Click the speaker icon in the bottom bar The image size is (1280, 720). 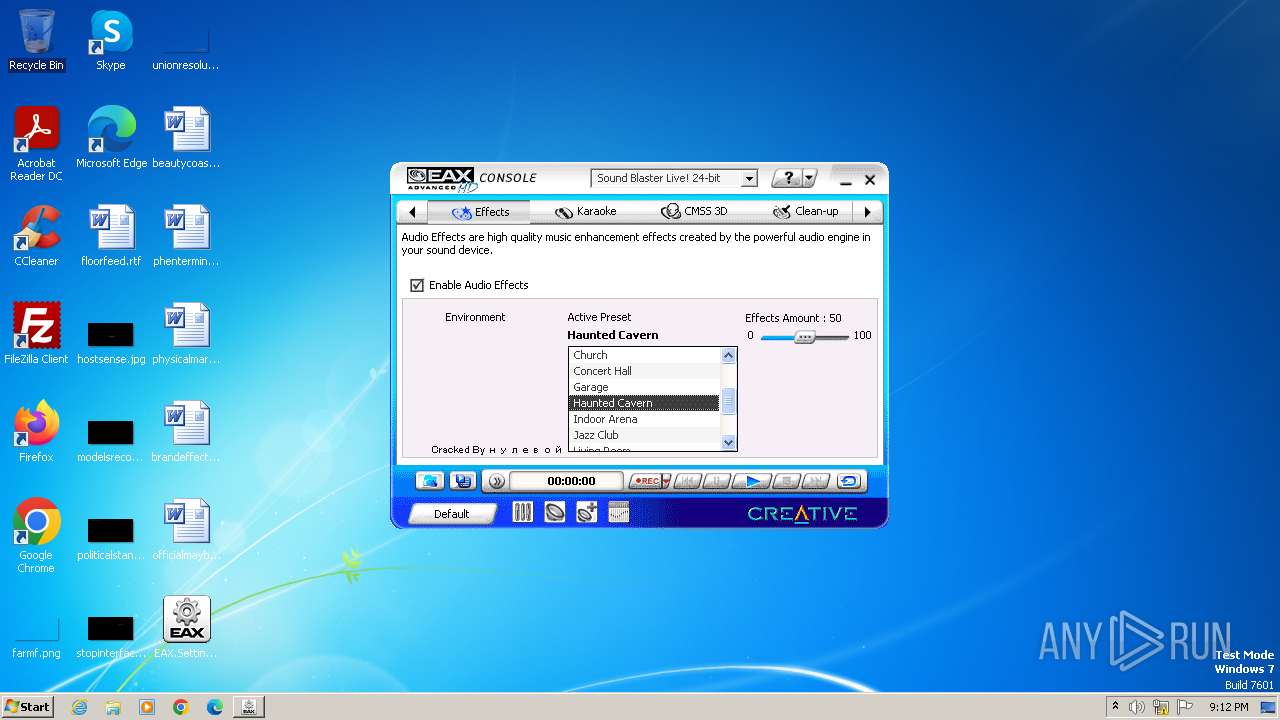[554, 512]
